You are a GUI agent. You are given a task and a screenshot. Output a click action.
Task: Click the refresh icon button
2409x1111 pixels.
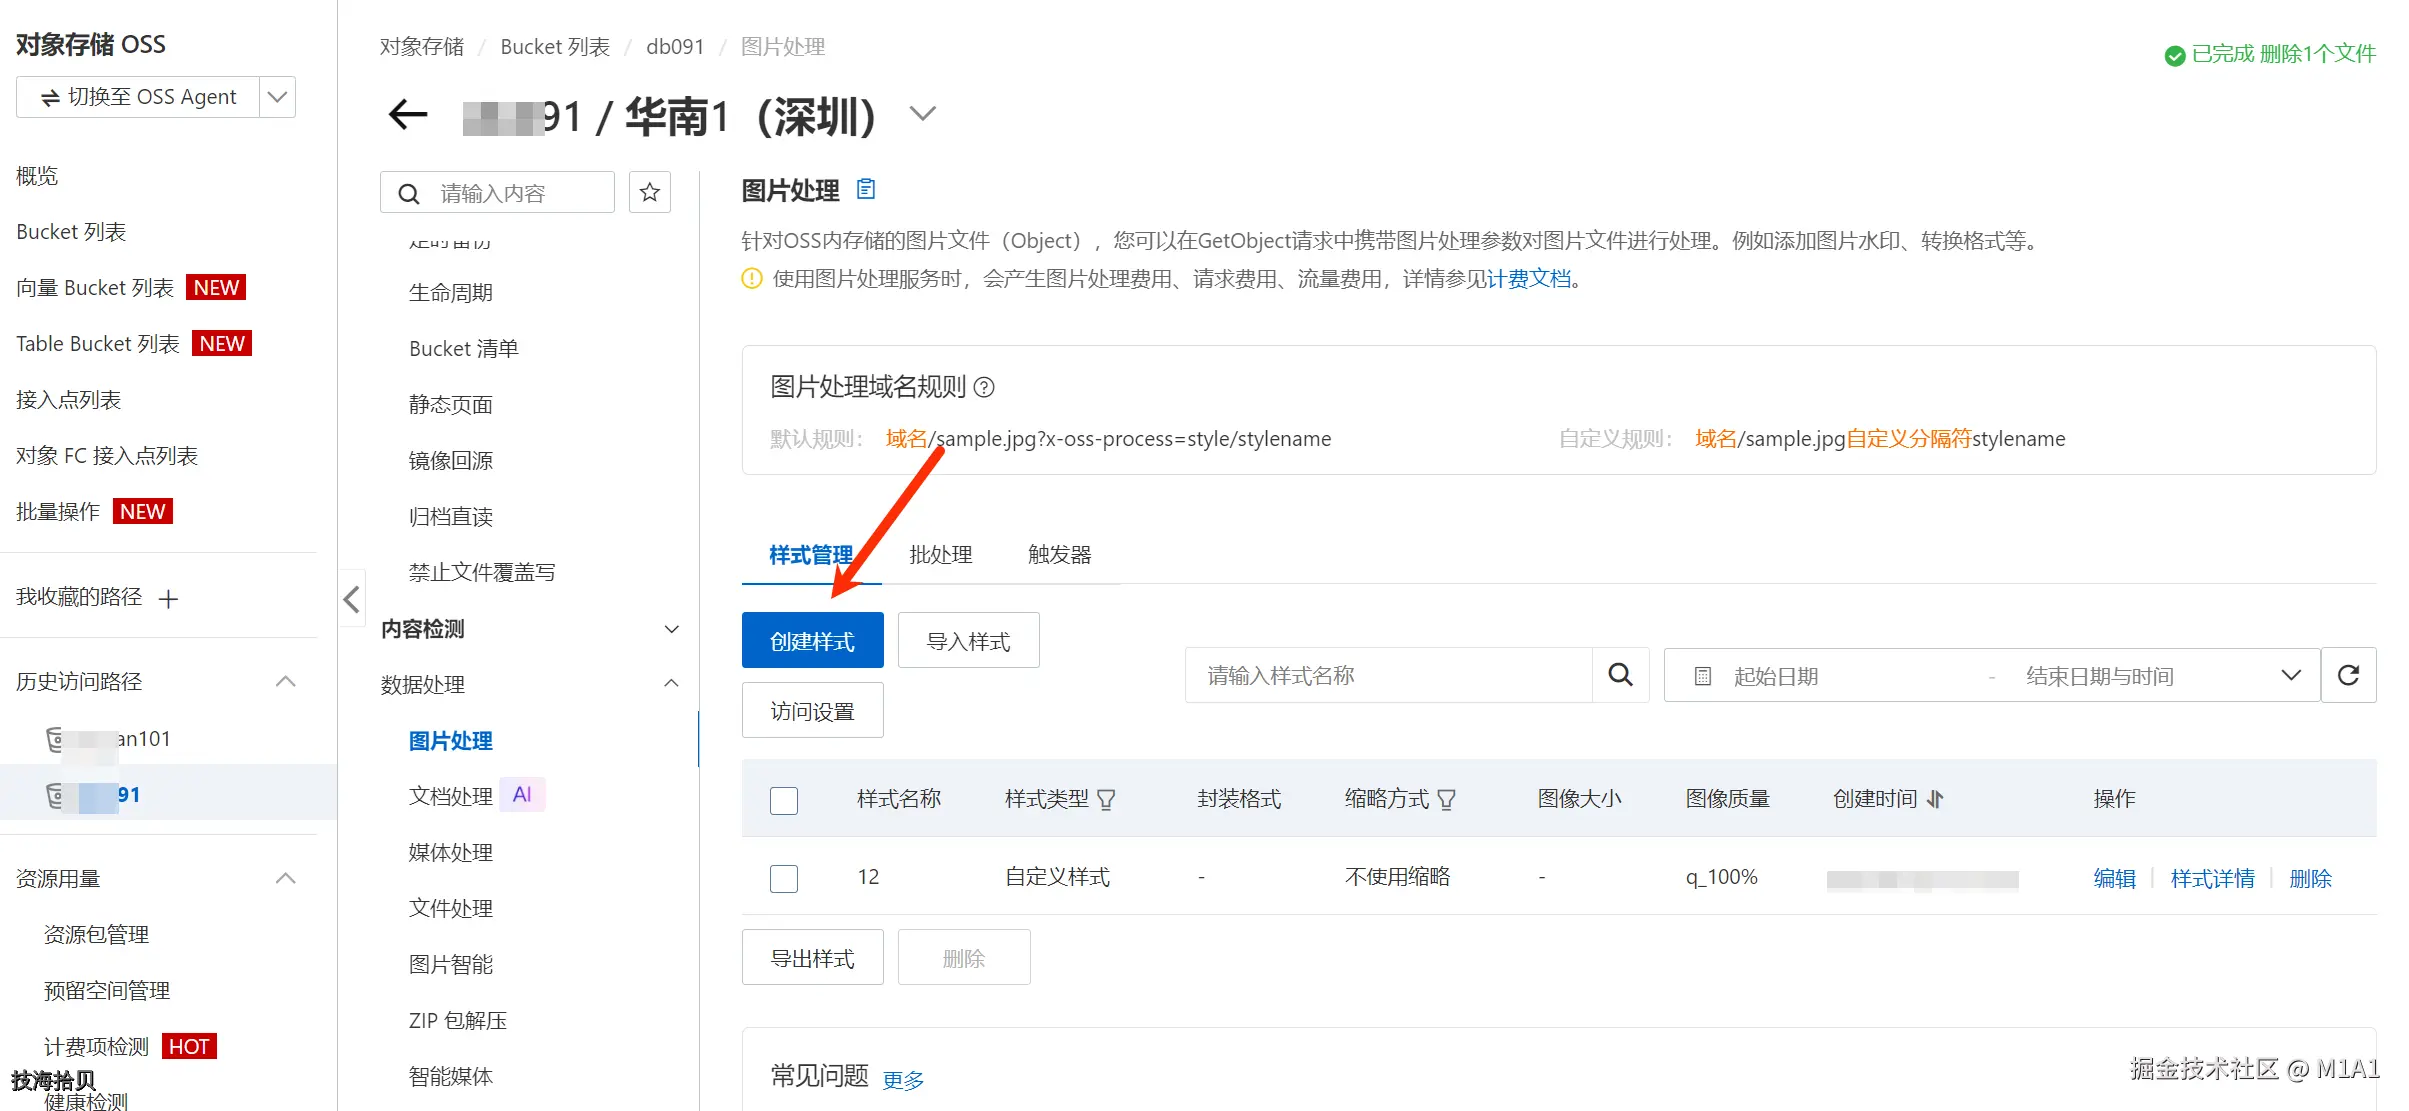coord(2349,675)
